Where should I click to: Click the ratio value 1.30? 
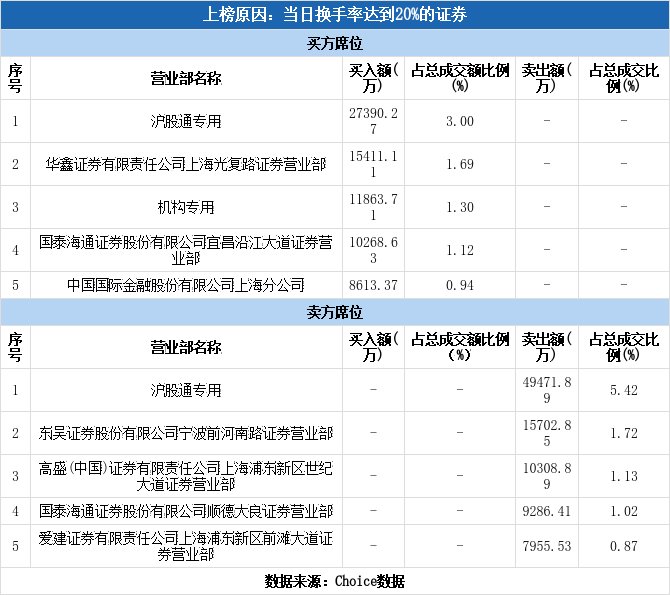tap(460, 207)
